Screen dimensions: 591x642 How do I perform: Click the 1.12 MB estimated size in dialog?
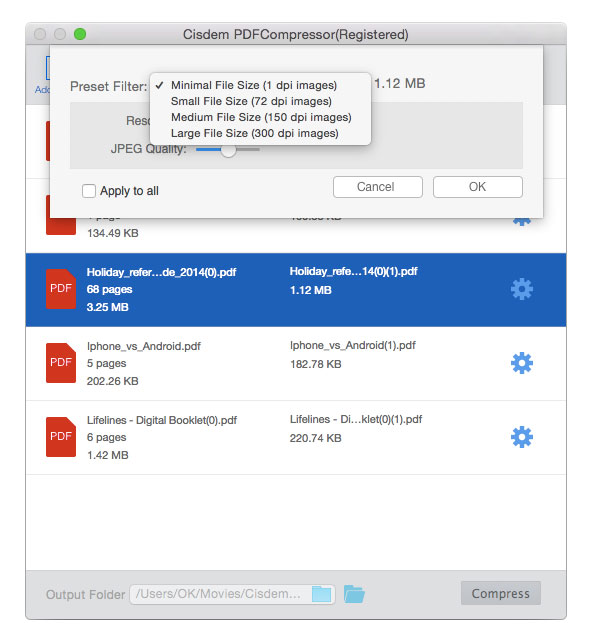pos(400,84)
